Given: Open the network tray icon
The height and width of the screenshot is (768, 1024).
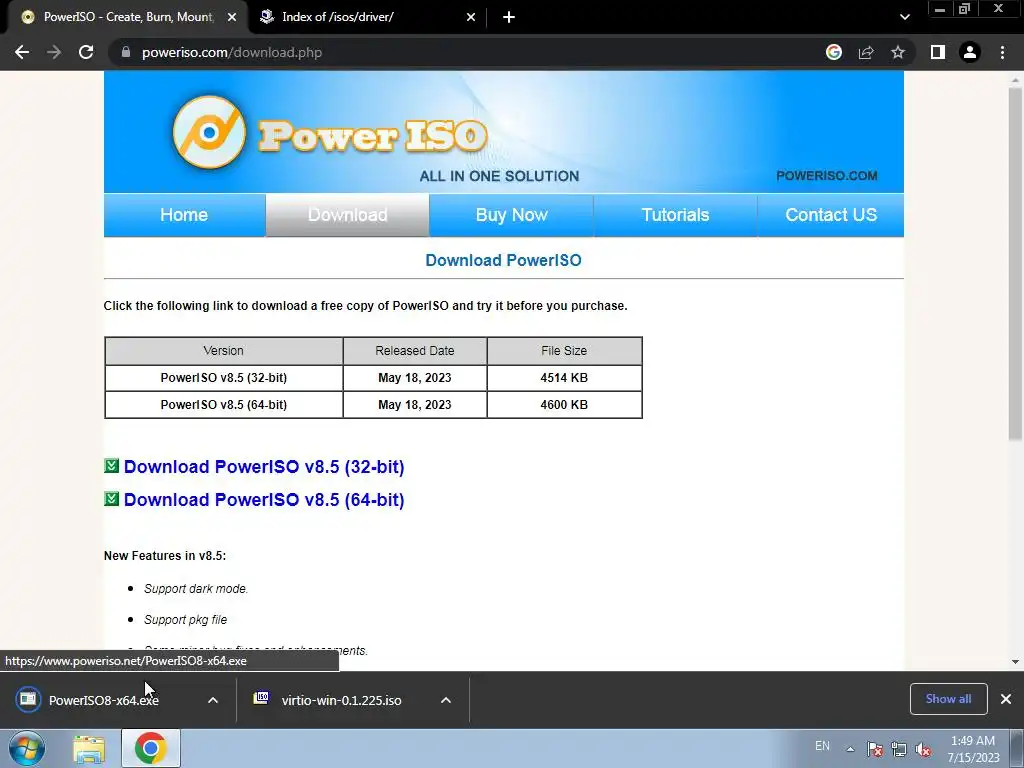Looking at the screenshot, I should [899, 749].
